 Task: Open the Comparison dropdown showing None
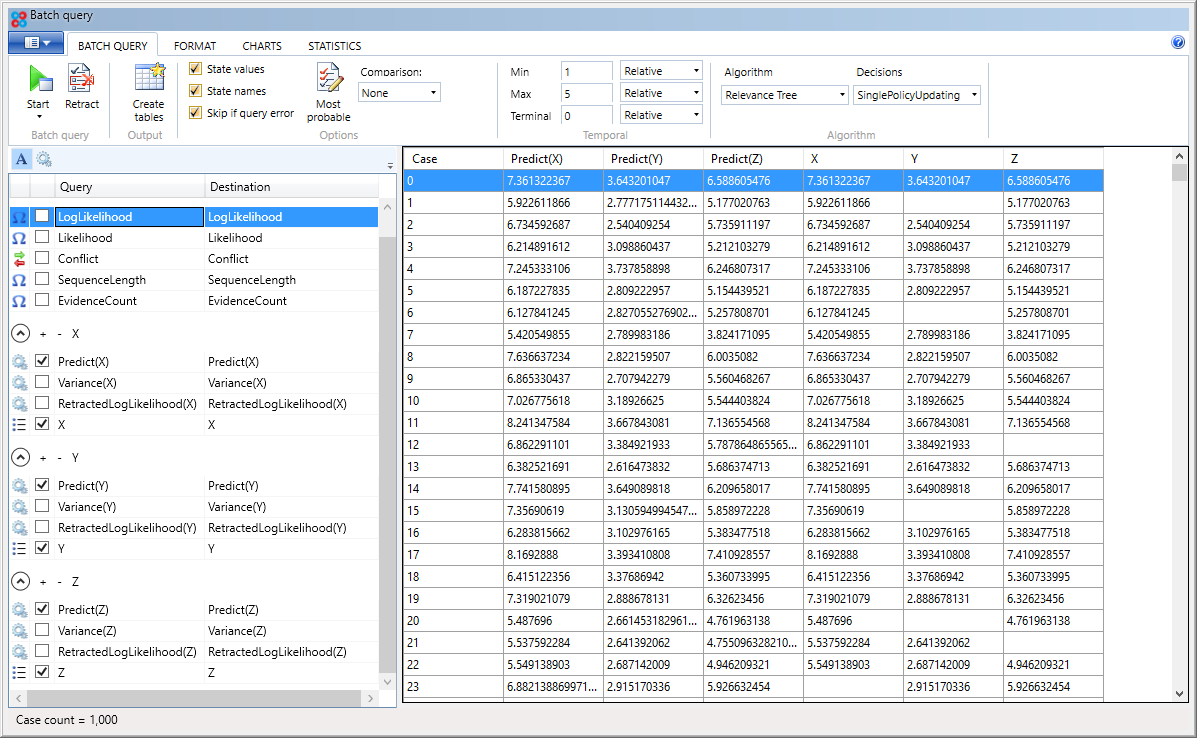coord(396,91)
